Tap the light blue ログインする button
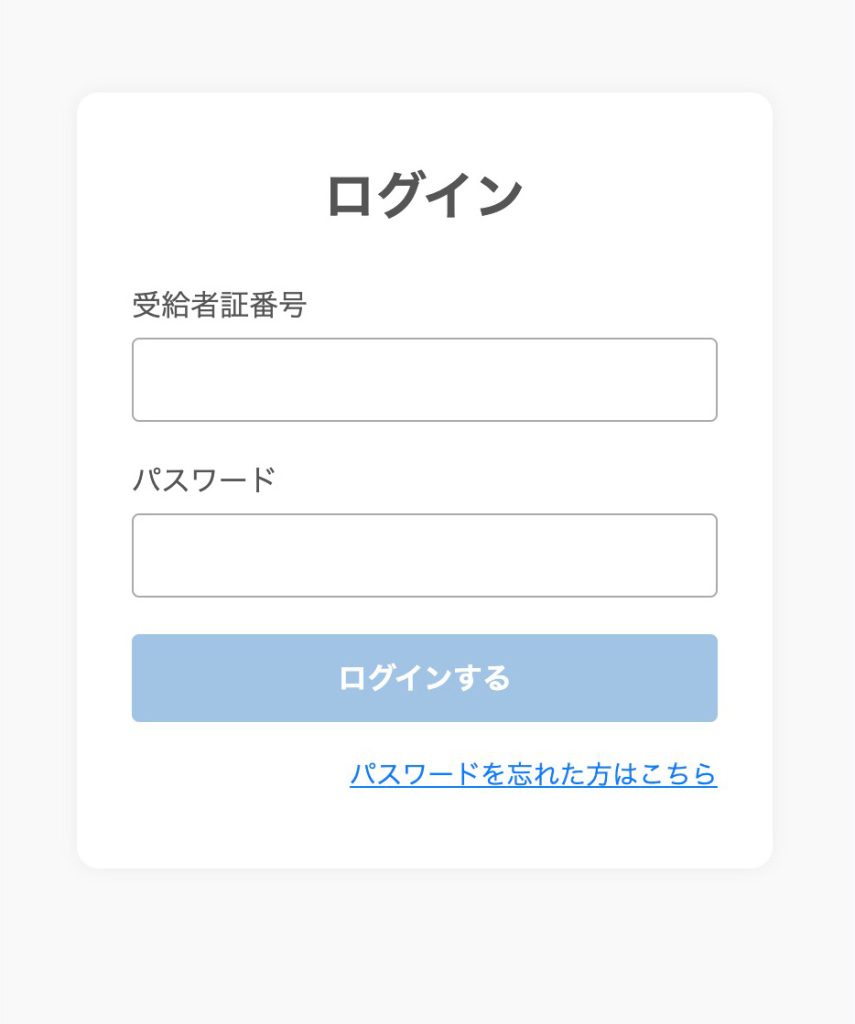Image resolution: width=855 pixels, height=1024 pixels. 424,678
